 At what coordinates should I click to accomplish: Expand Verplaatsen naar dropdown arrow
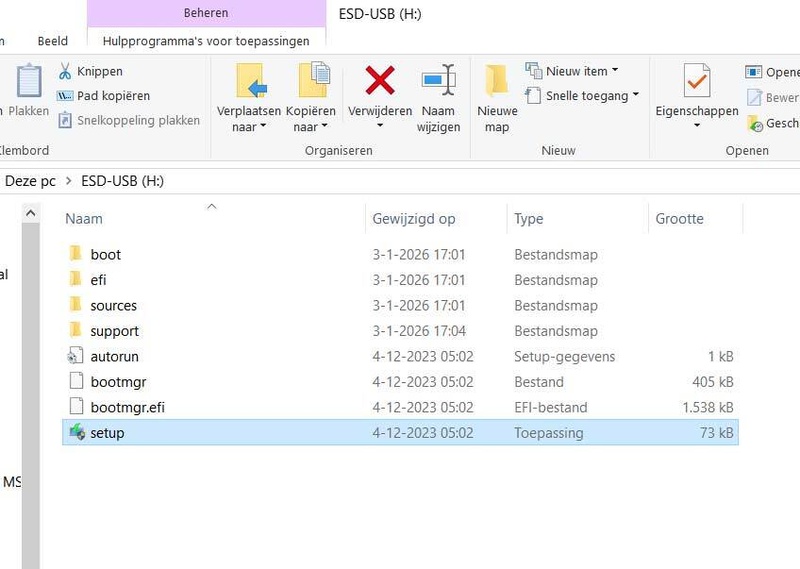click(x=263, y=126)
